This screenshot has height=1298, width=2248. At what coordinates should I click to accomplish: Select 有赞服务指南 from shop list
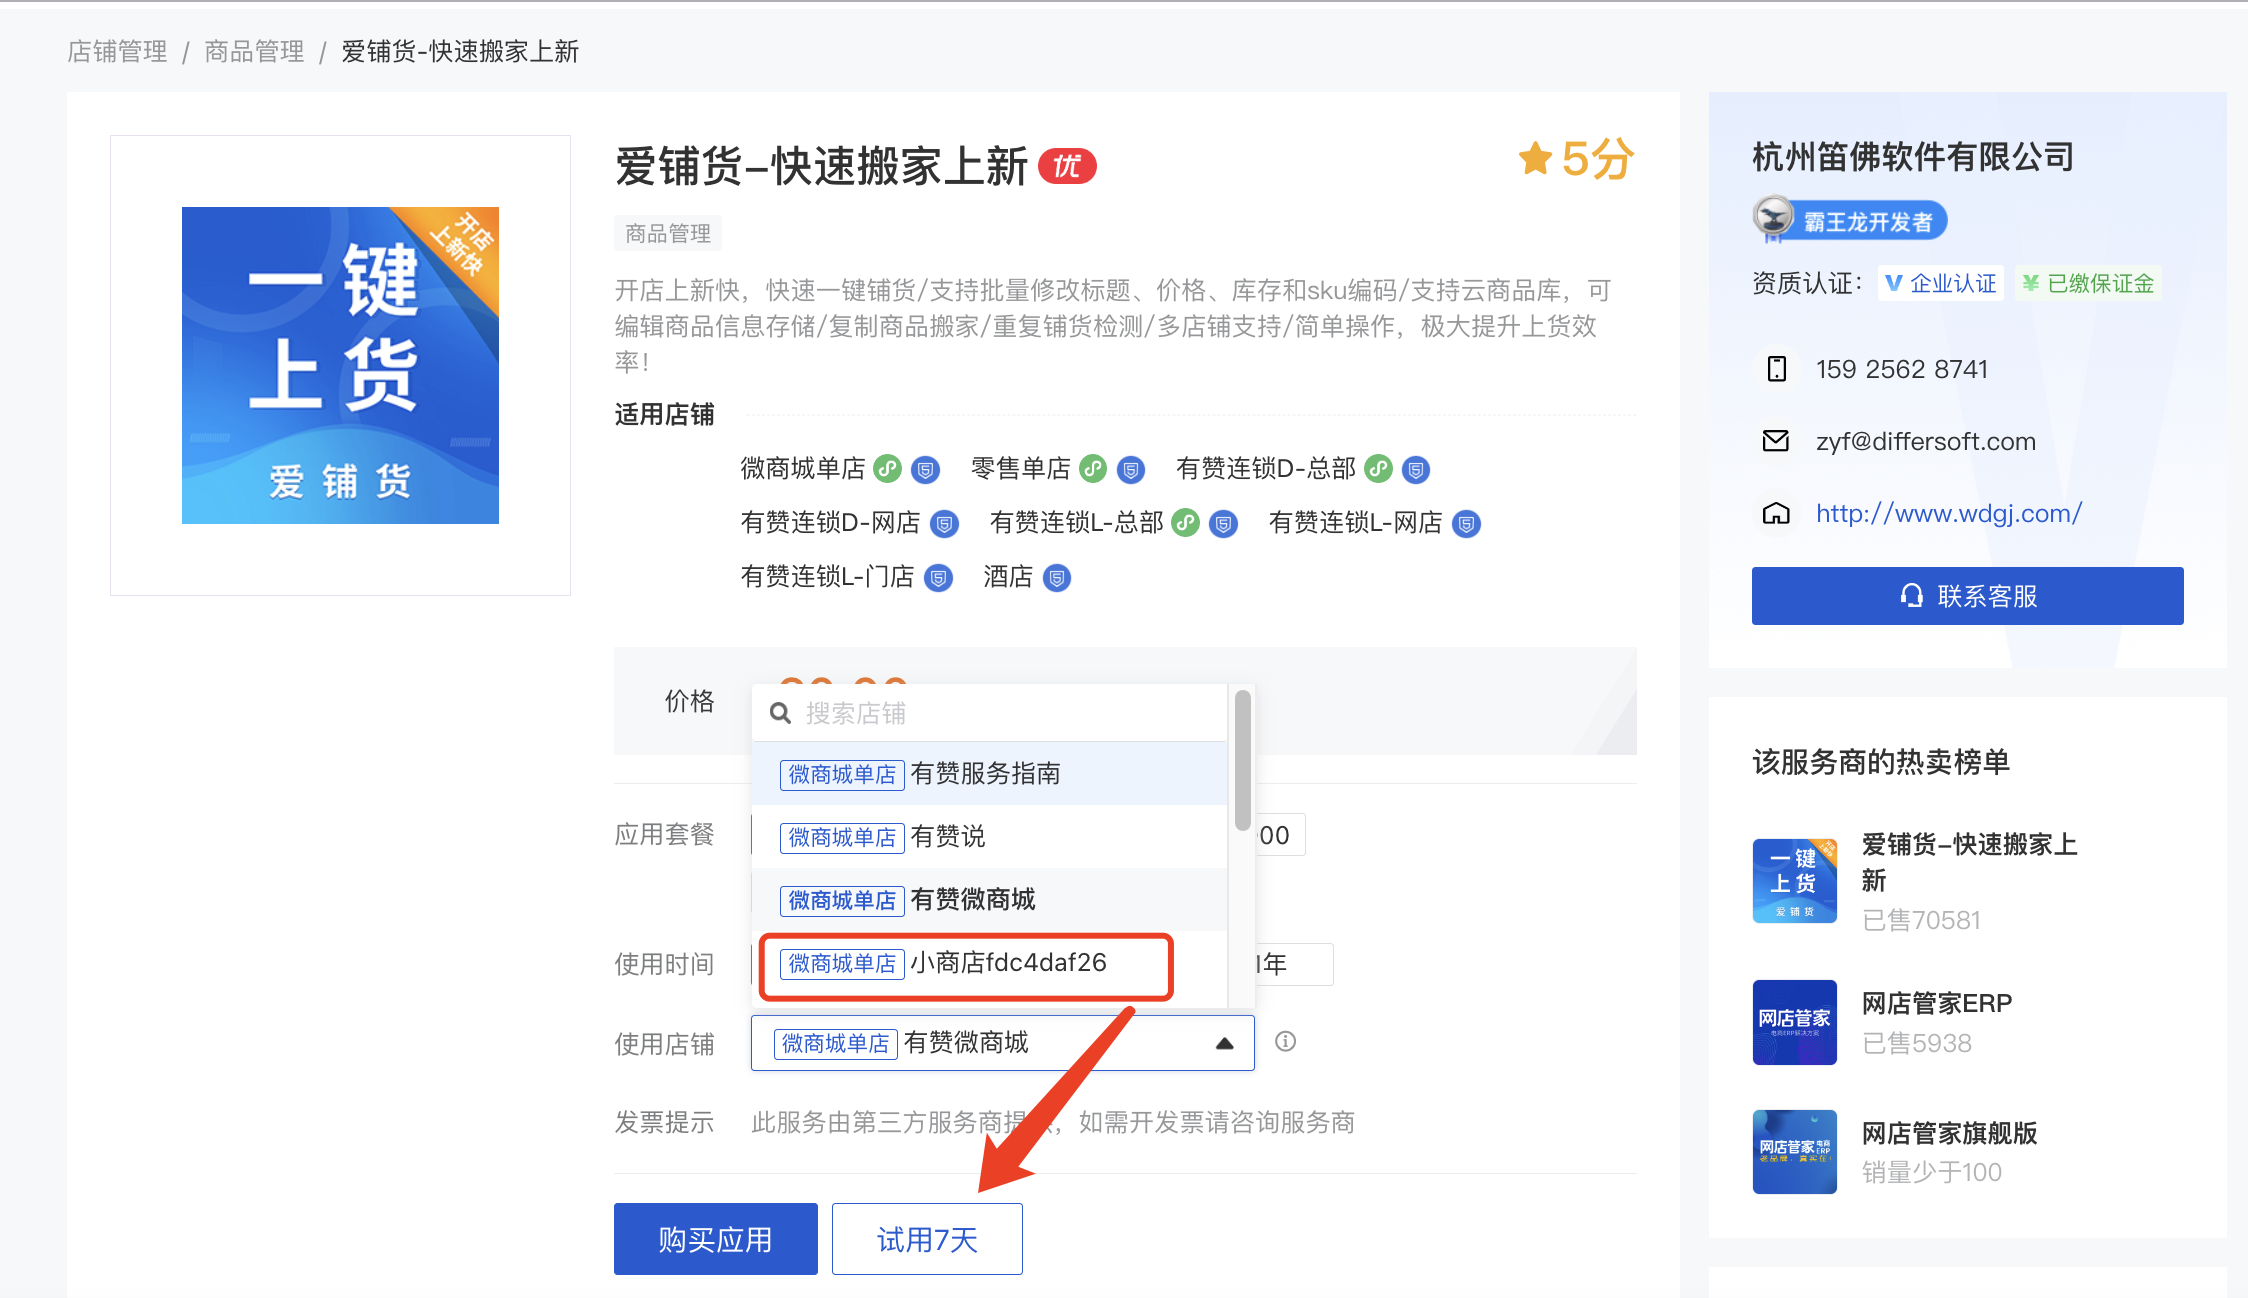click(x=989, y=774)
